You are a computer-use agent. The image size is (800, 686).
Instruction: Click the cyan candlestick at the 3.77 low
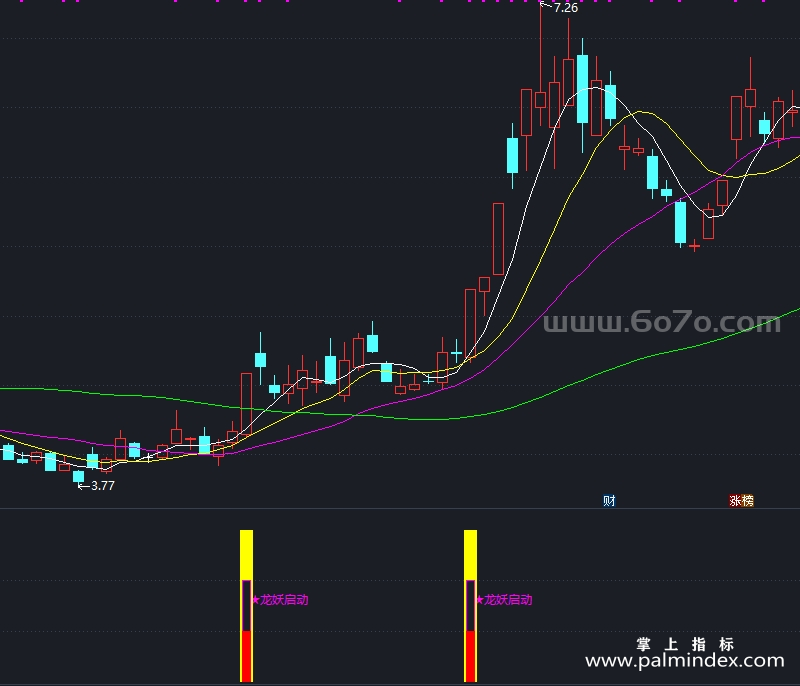point(79,476)
